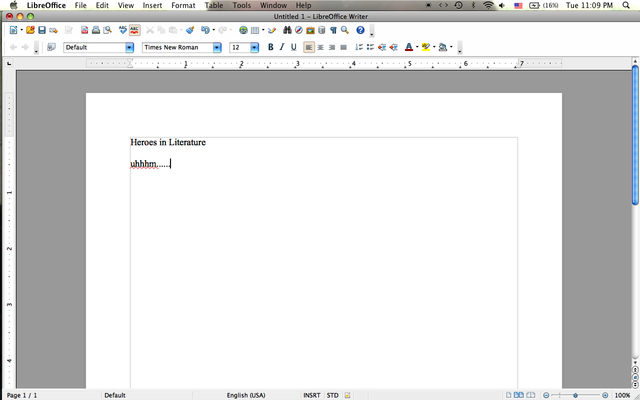This screenshot has height=400, width=640.
Task: Expand the Font Name dropdown
Action: tap(217, 47)
